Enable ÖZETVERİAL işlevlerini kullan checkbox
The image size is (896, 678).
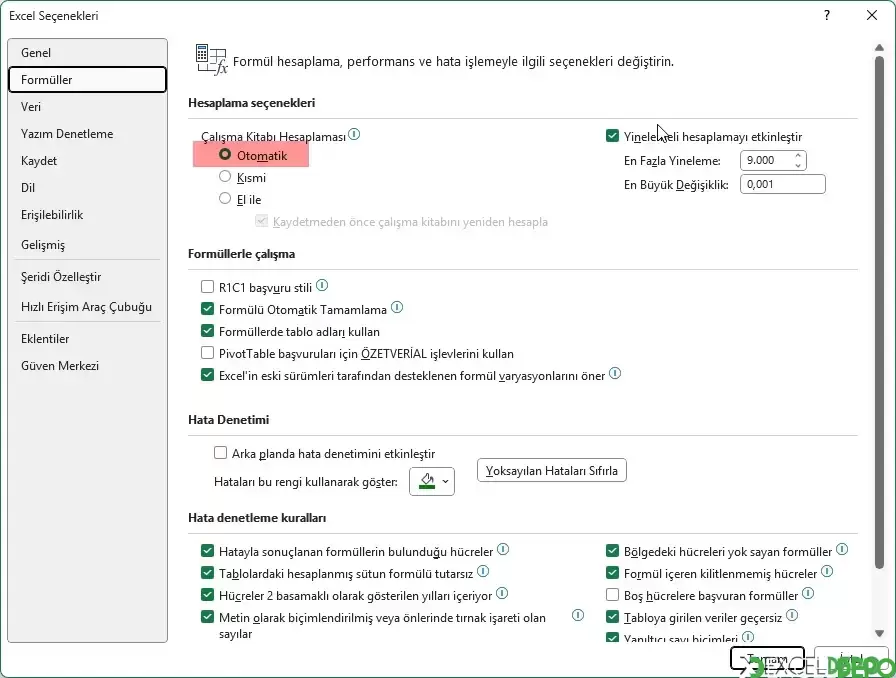[207, 353]
